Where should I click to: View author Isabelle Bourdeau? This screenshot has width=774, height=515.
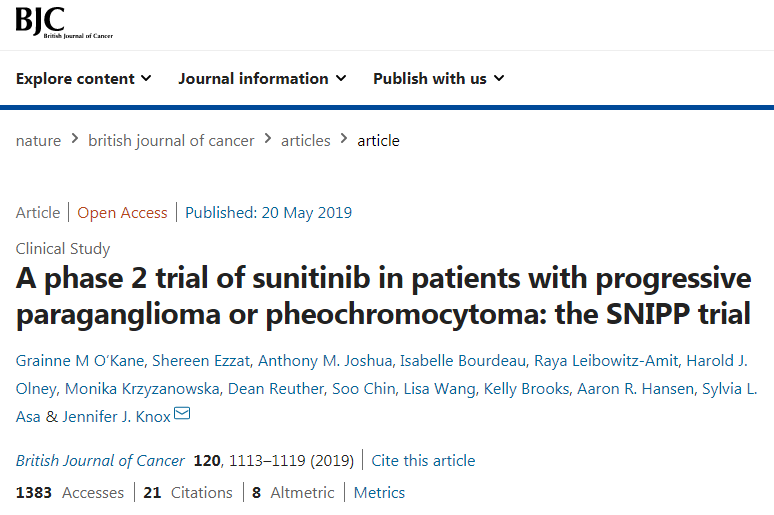463,361
